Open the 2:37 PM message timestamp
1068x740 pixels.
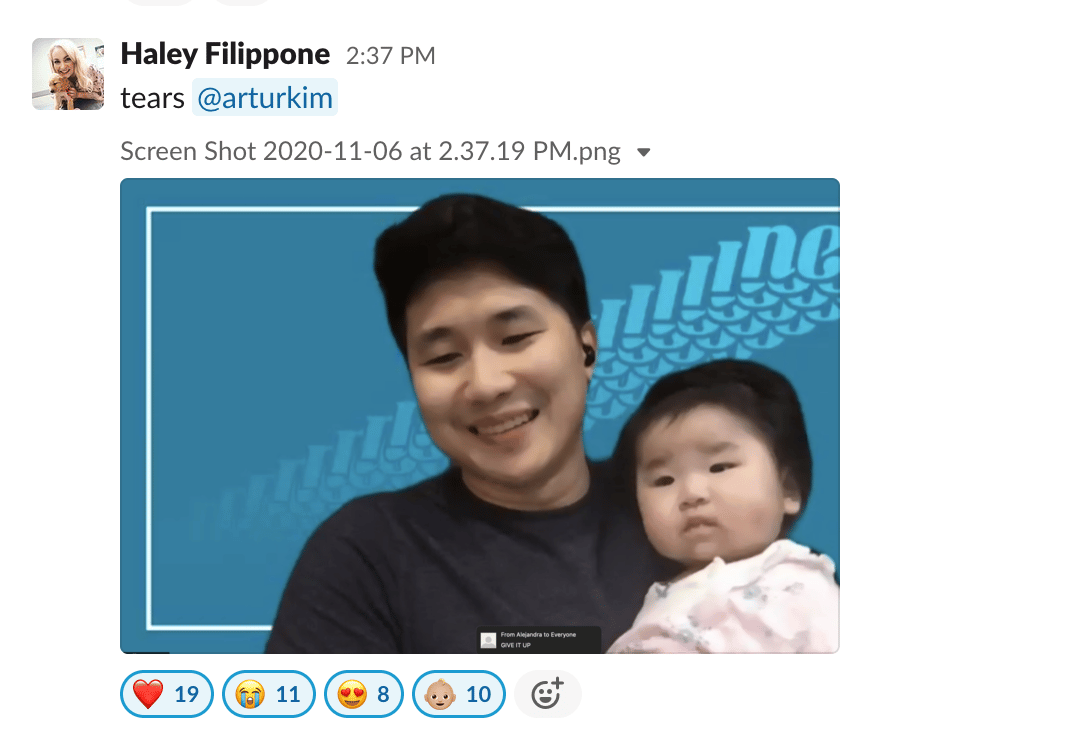click(390, 56)
